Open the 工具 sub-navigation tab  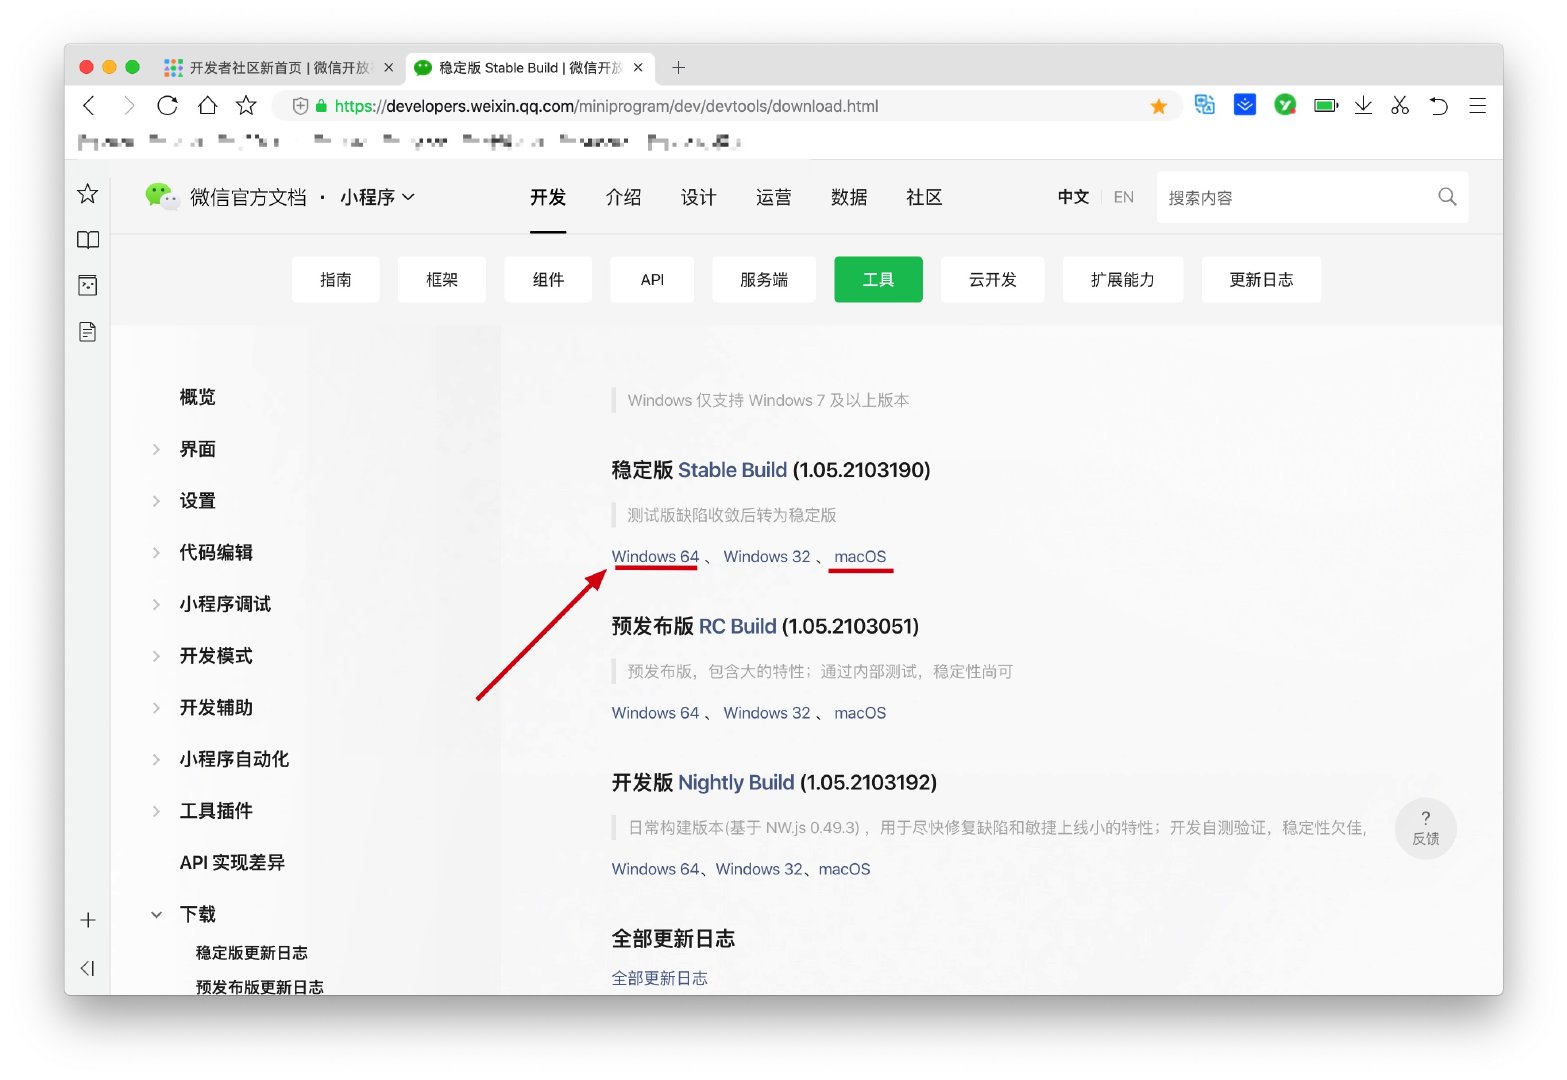878,280
